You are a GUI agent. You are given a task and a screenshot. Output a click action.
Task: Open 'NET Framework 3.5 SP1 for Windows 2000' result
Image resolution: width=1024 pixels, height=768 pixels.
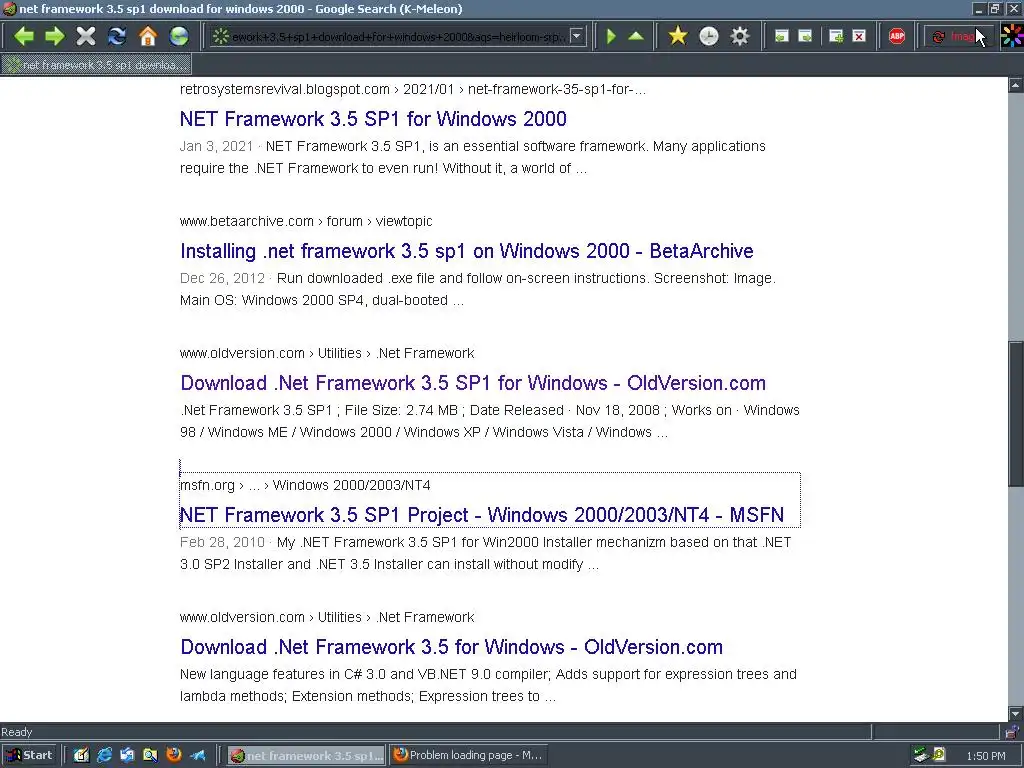[373, 119]
